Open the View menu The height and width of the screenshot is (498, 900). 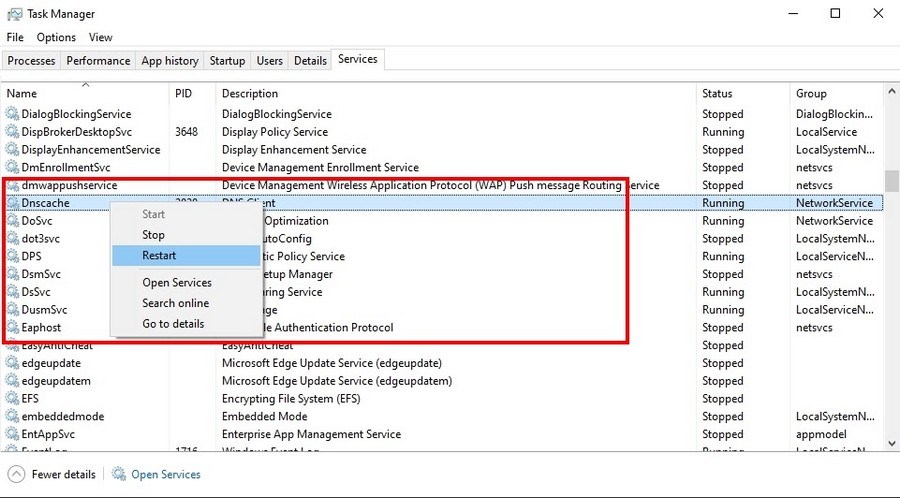click(100, 37)
